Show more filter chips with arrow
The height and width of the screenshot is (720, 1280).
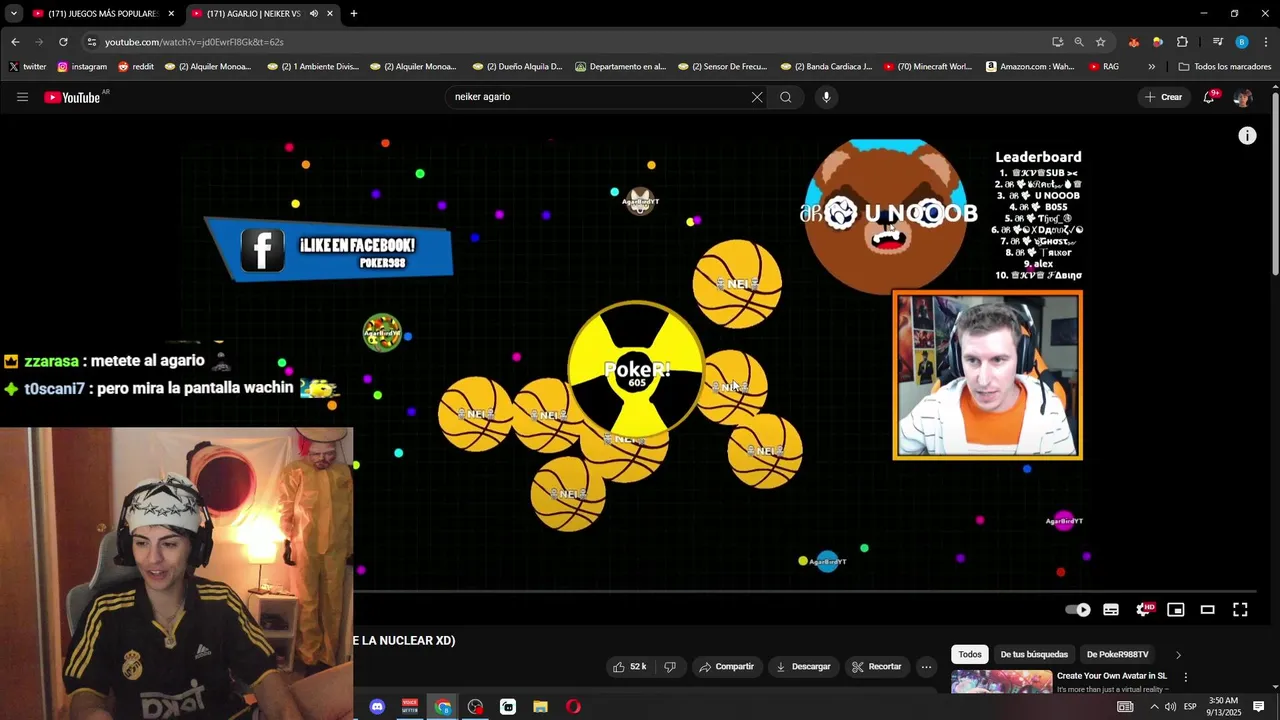tap(1178, 655)
